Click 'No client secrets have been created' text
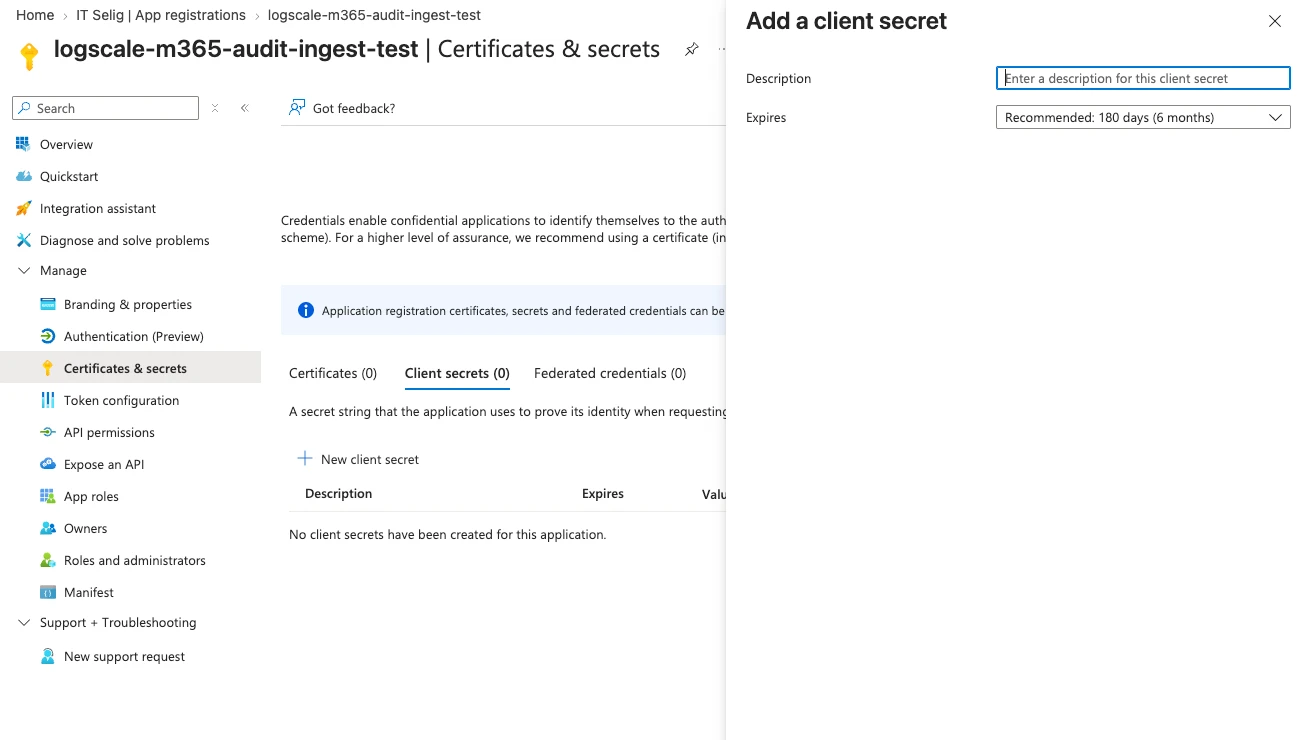This screenshot has height=740, width=1308. pyautogui.click(x=448, y=534)
